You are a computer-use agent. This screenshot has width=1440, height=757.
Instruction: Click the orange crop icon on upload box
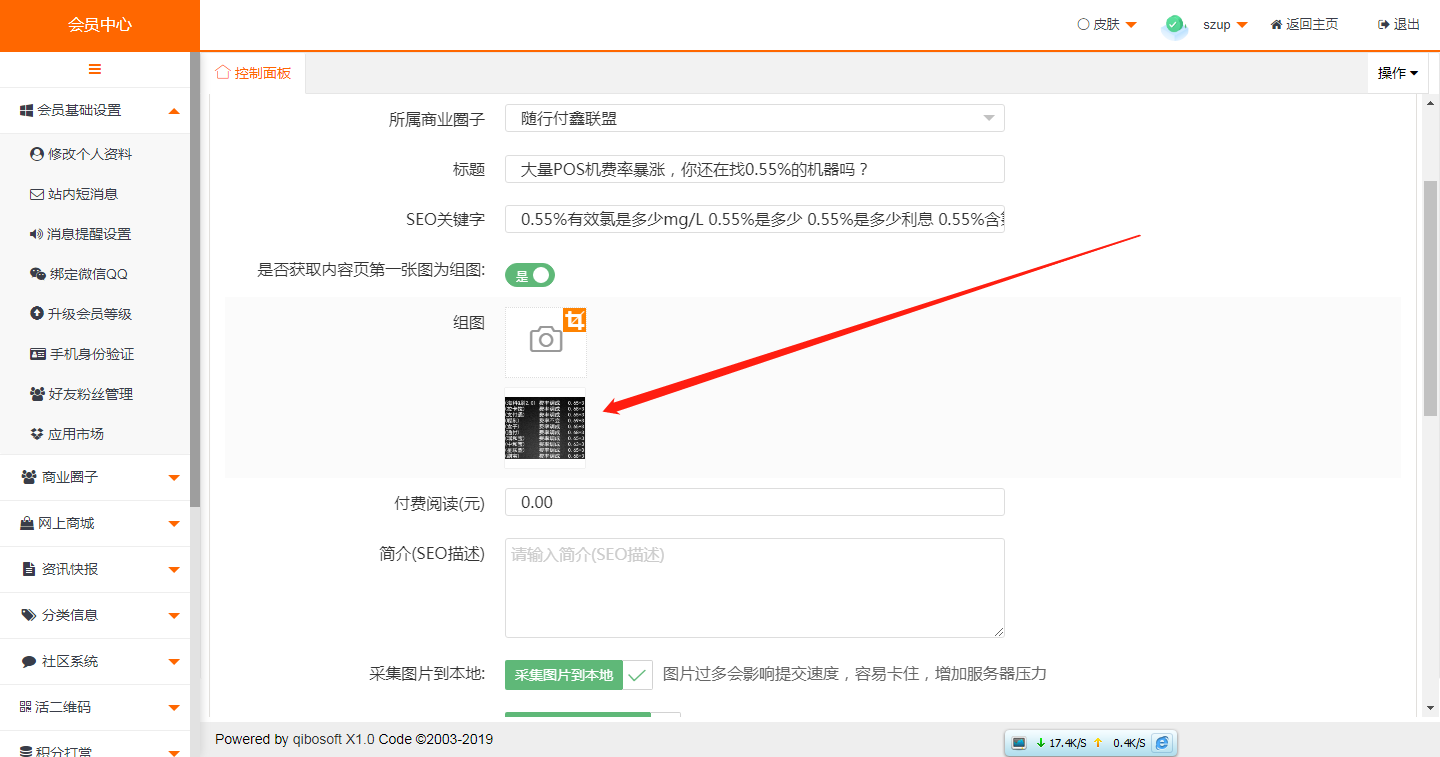(574, 320)
